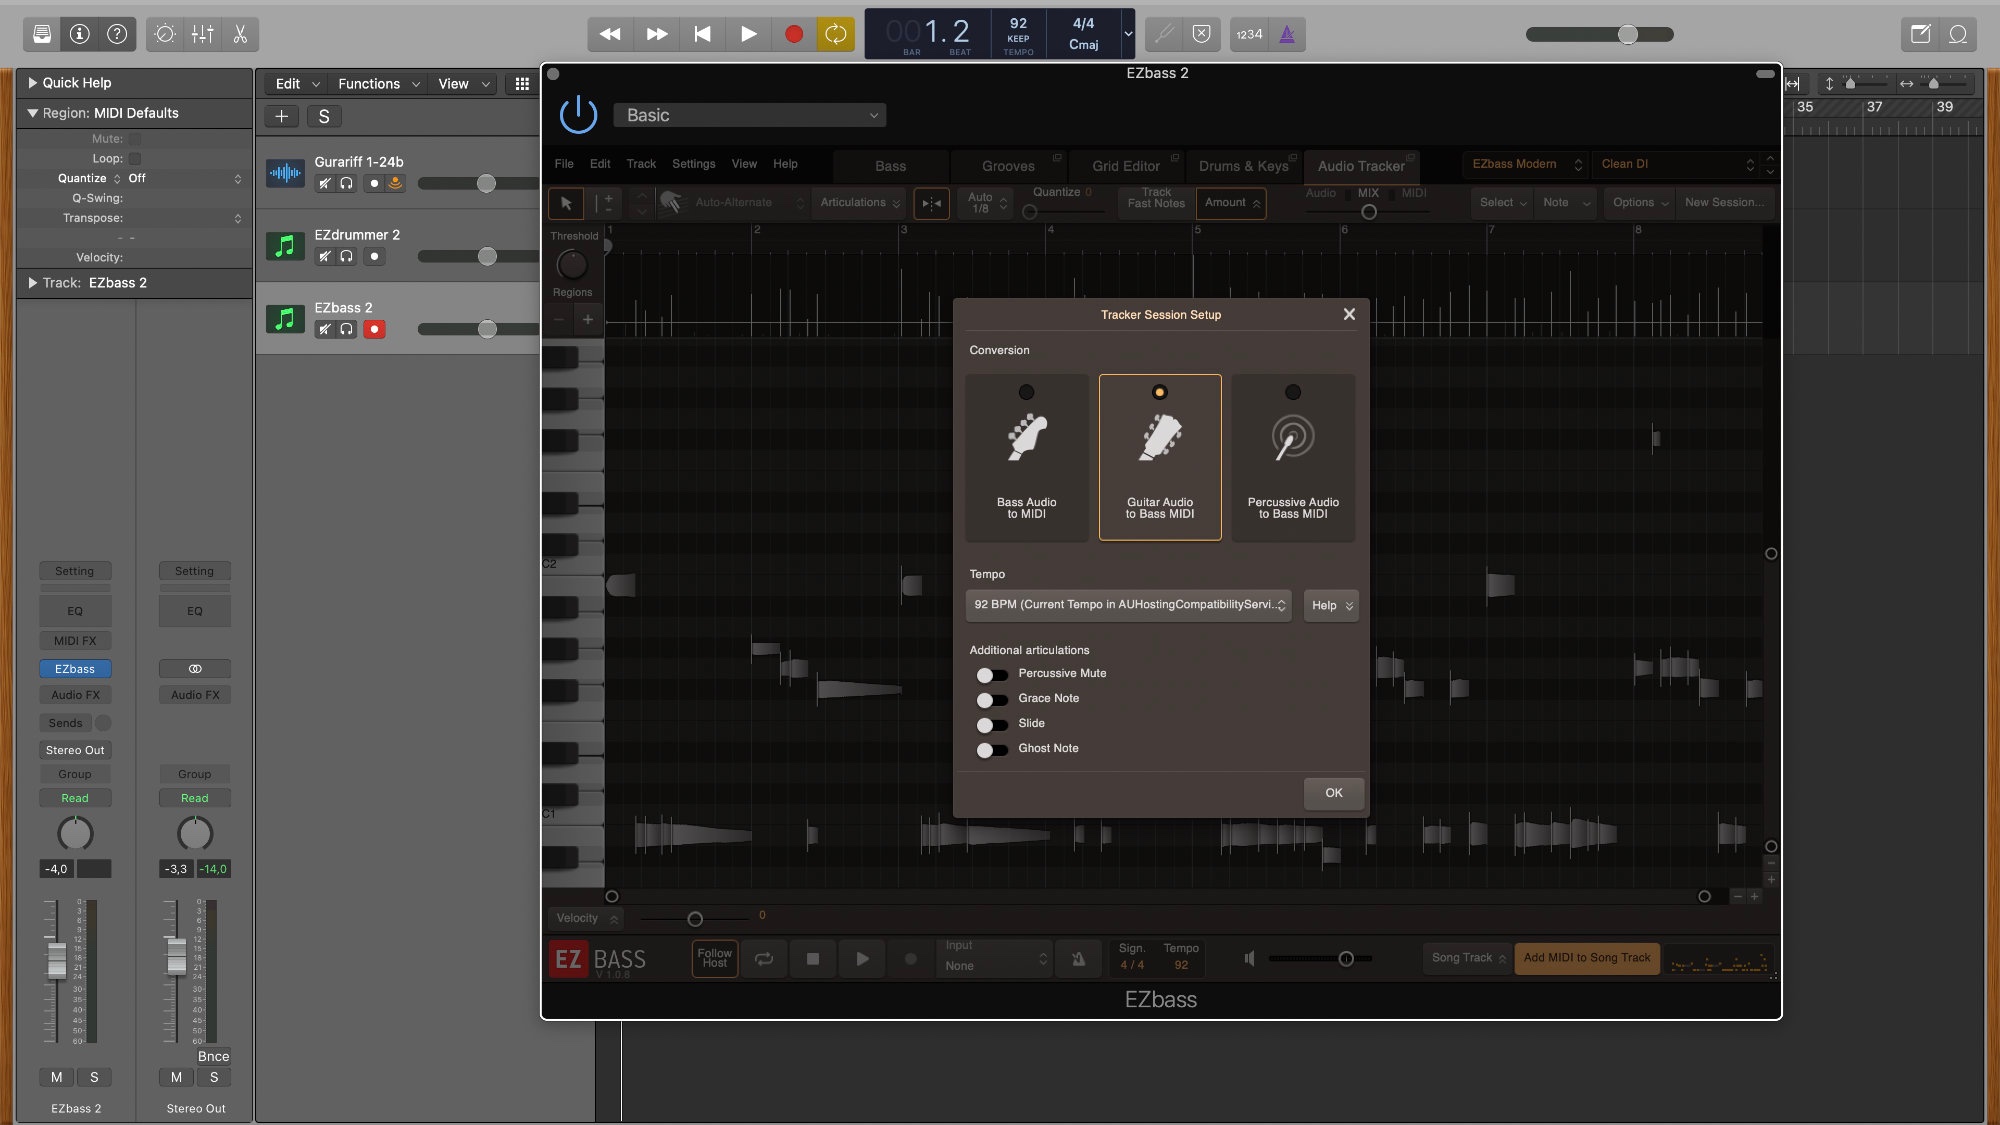
Task: Toggle the metronome icon
Action: [1287, 34]
